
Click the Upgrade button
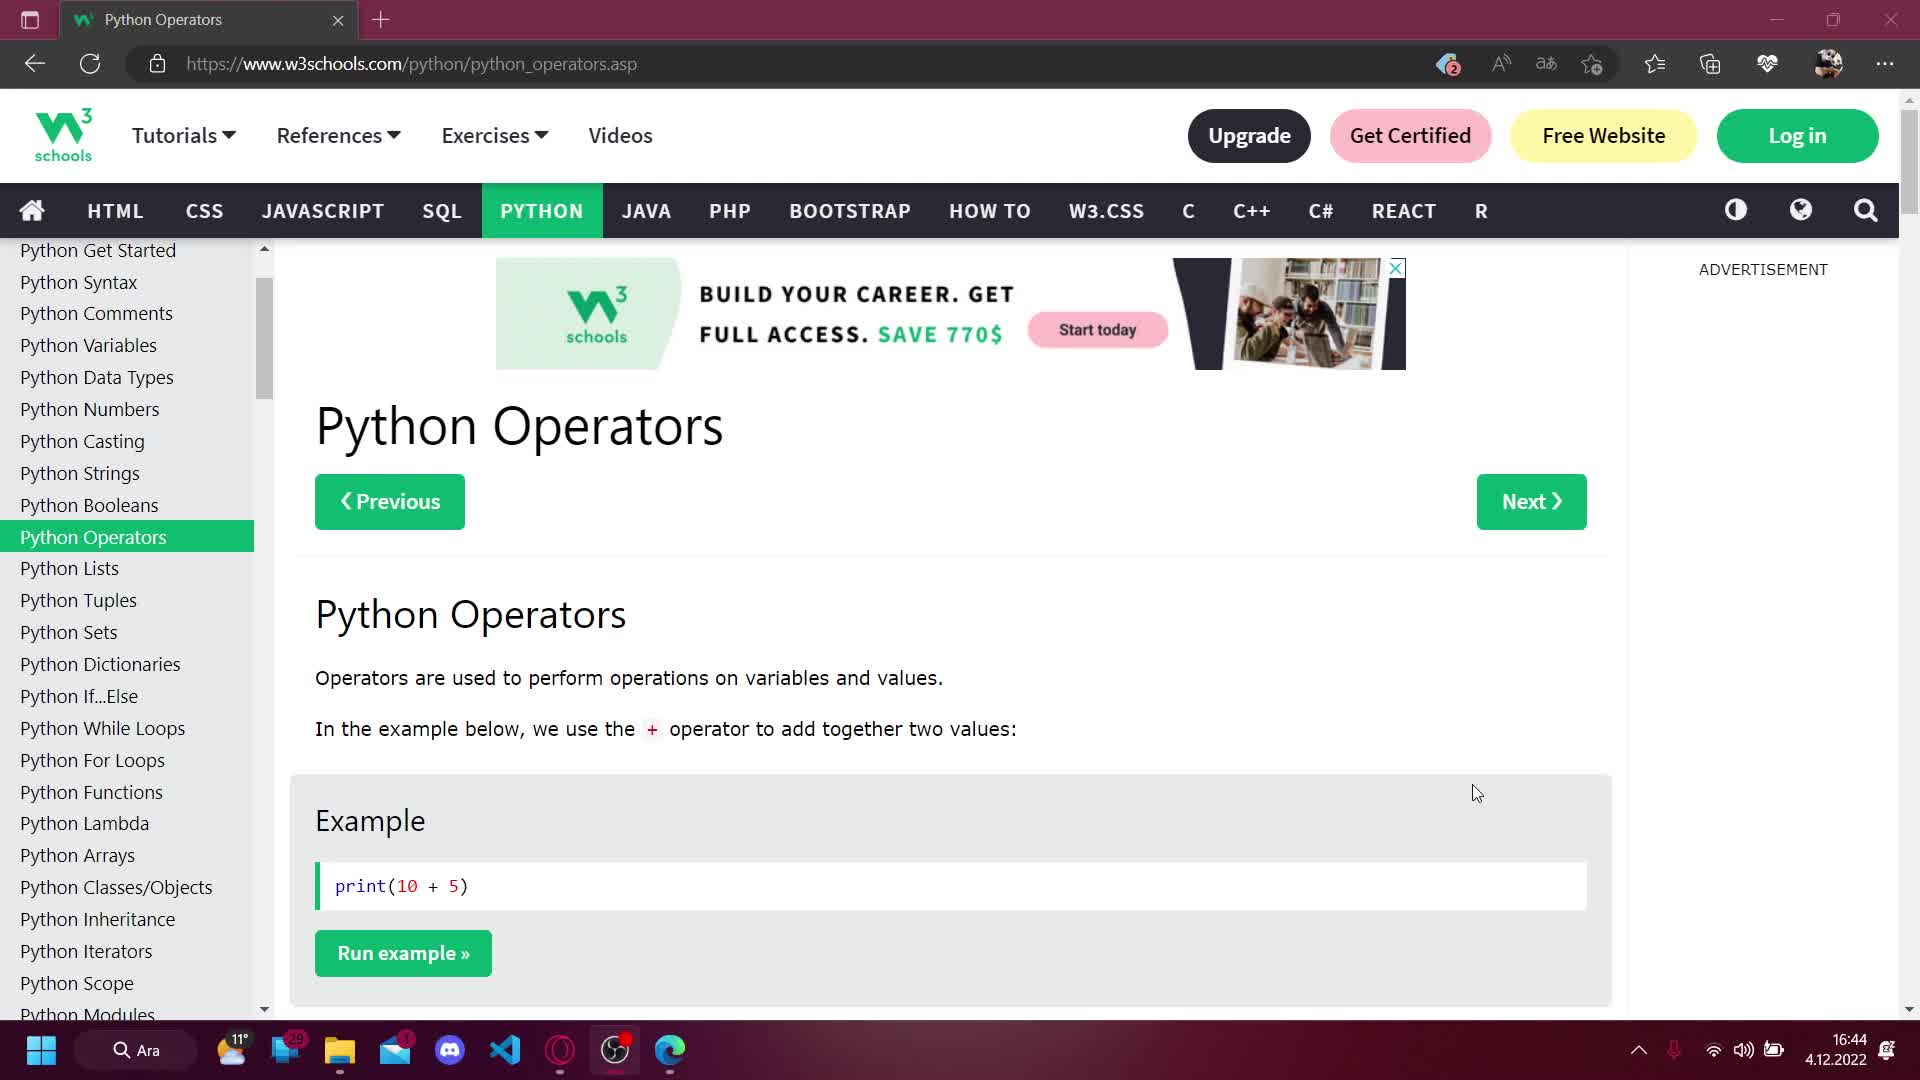[x=1249, y=136]
